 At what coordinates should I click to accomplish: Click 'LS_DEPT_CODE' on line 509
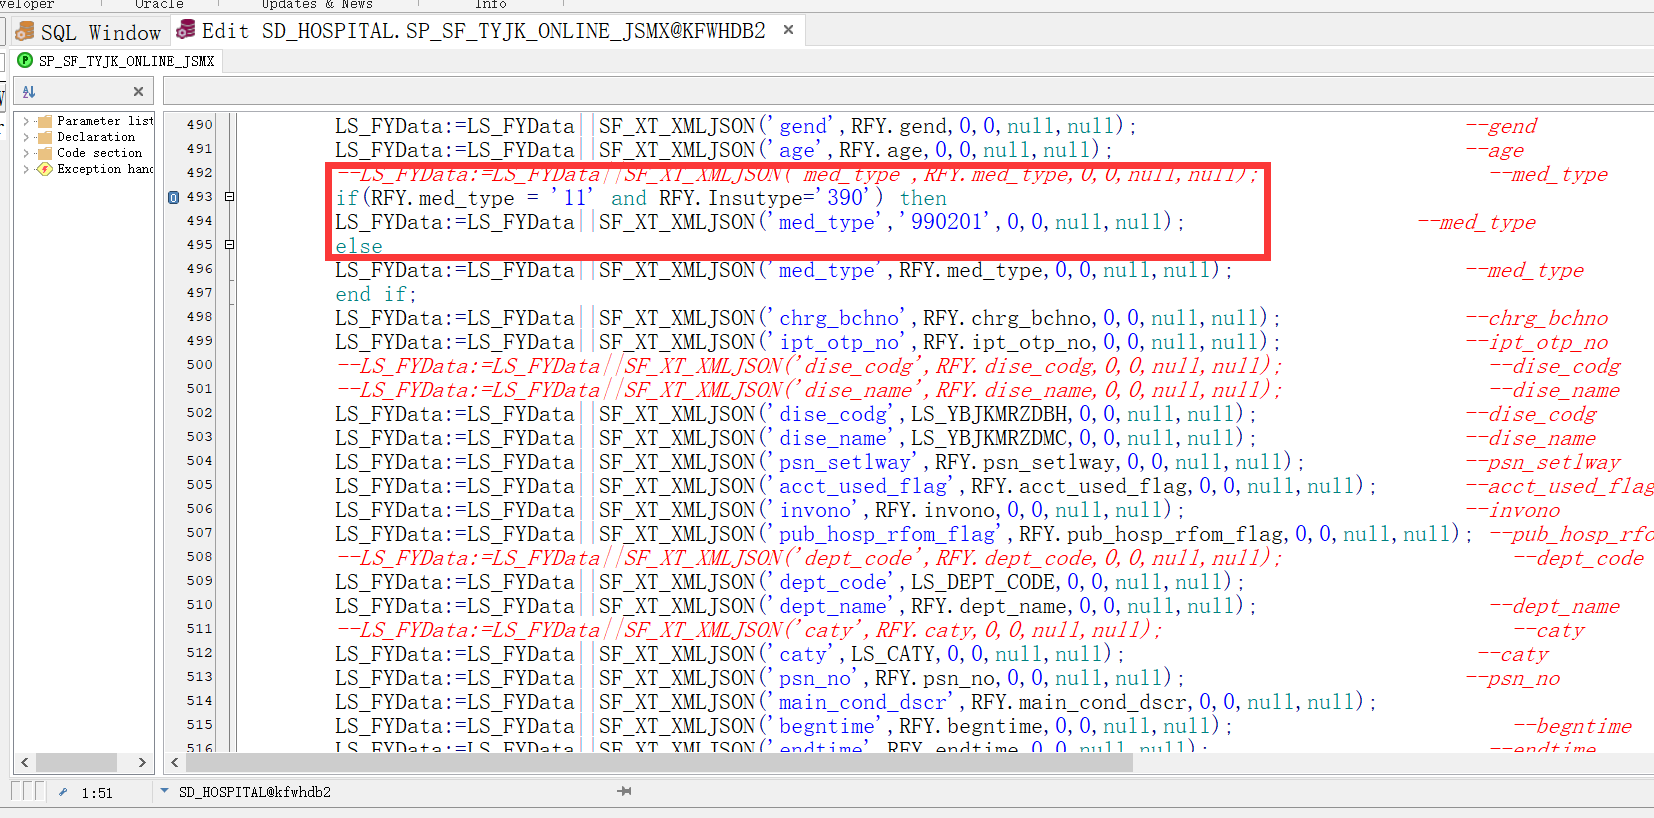coord(983,582)
